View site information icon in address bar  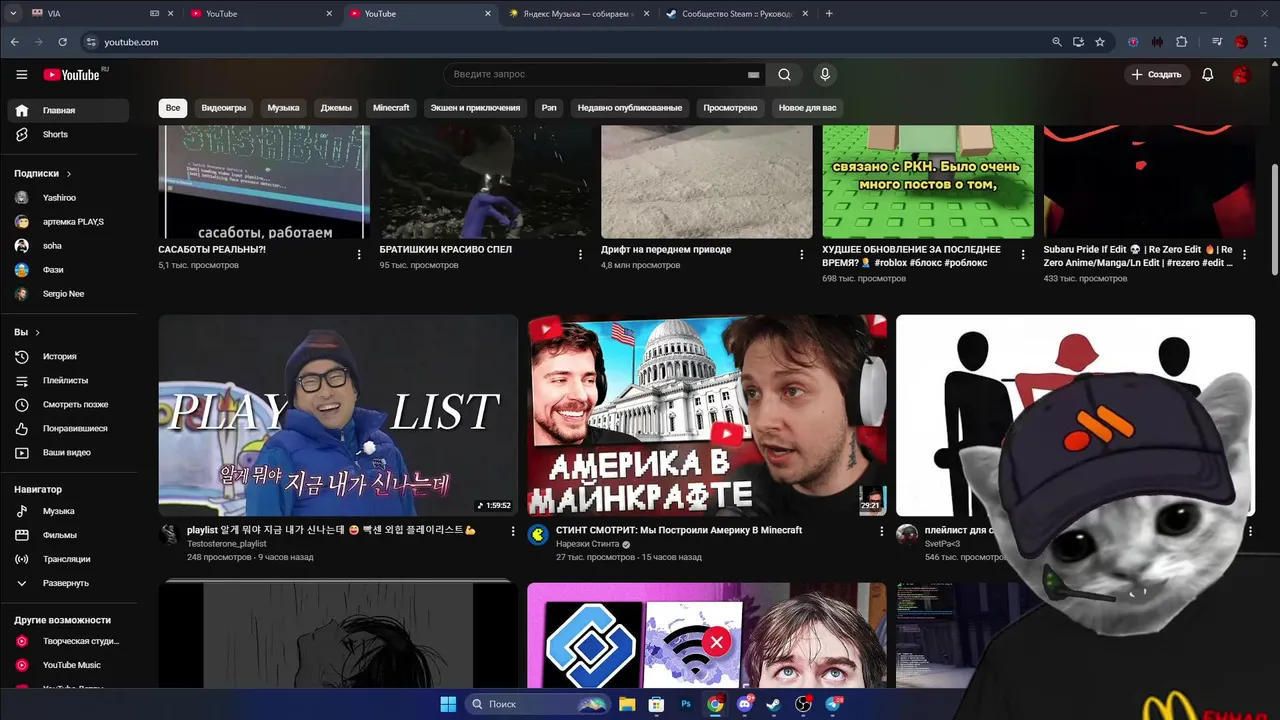(91, 42)
